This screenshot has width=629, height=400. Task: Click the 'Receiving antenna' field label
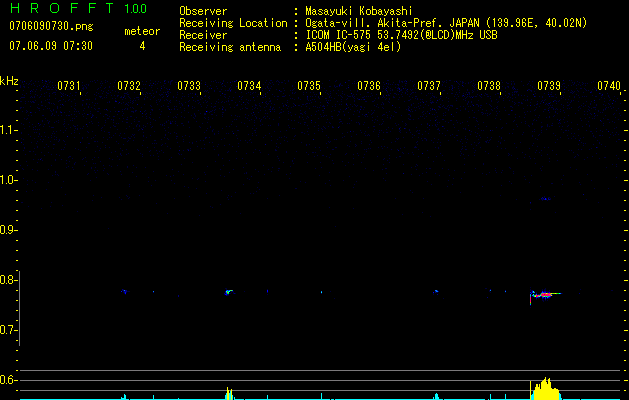coord(230,47)
